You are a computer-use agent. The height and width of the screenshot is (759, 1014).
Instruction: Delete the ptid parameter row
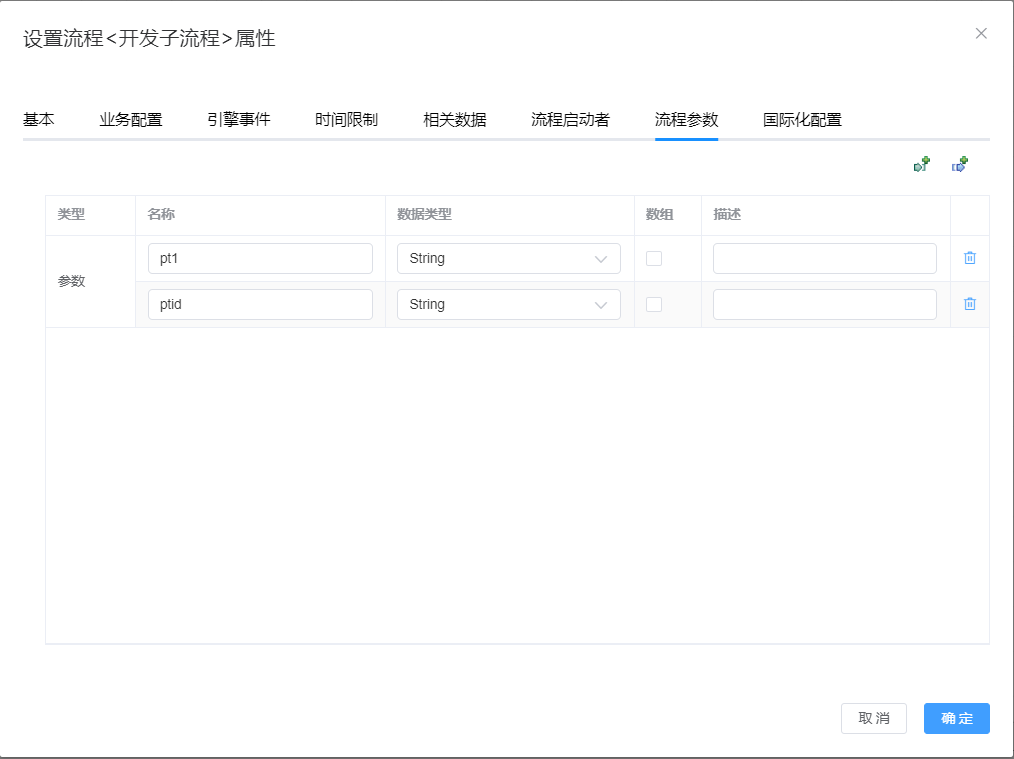coord(969,304)
